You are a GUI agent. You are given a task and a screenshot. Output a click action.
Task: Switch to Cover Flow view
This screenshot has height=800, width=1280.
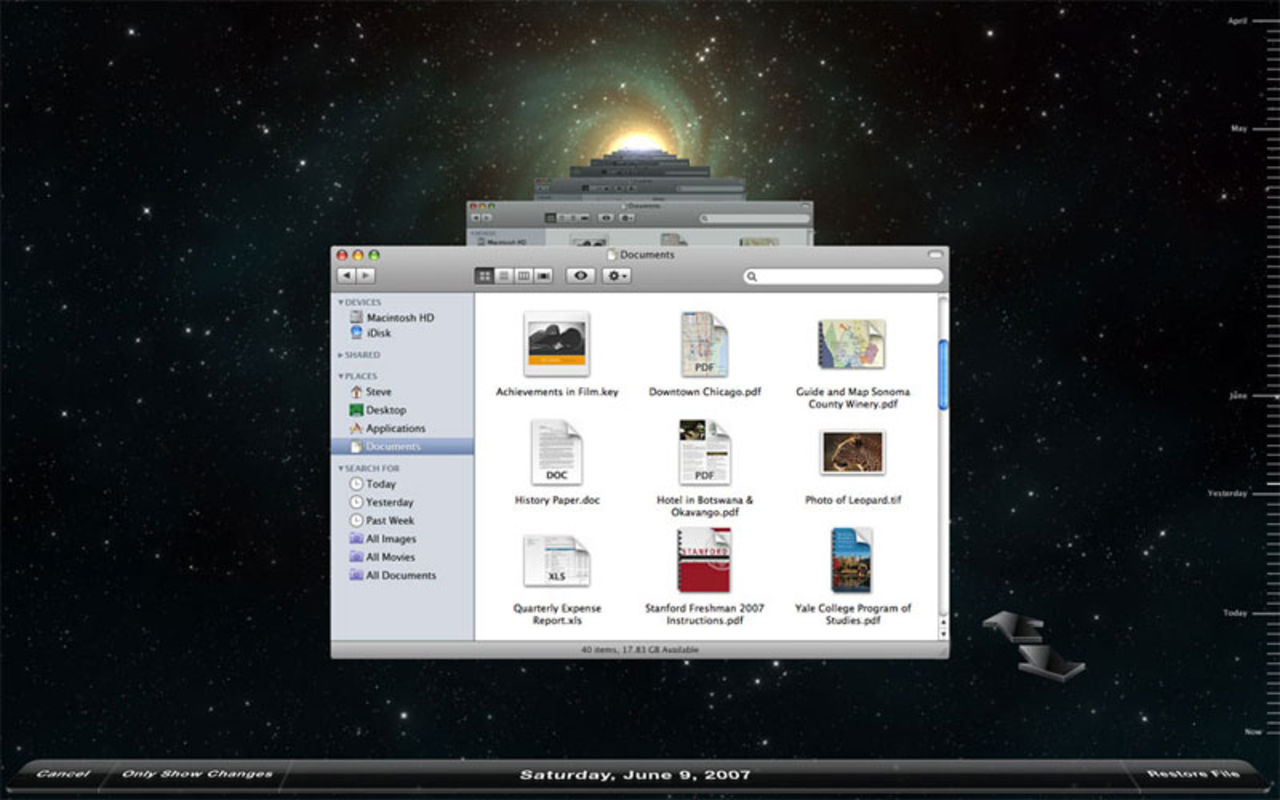pyautogui.click(x=545, y=276)
